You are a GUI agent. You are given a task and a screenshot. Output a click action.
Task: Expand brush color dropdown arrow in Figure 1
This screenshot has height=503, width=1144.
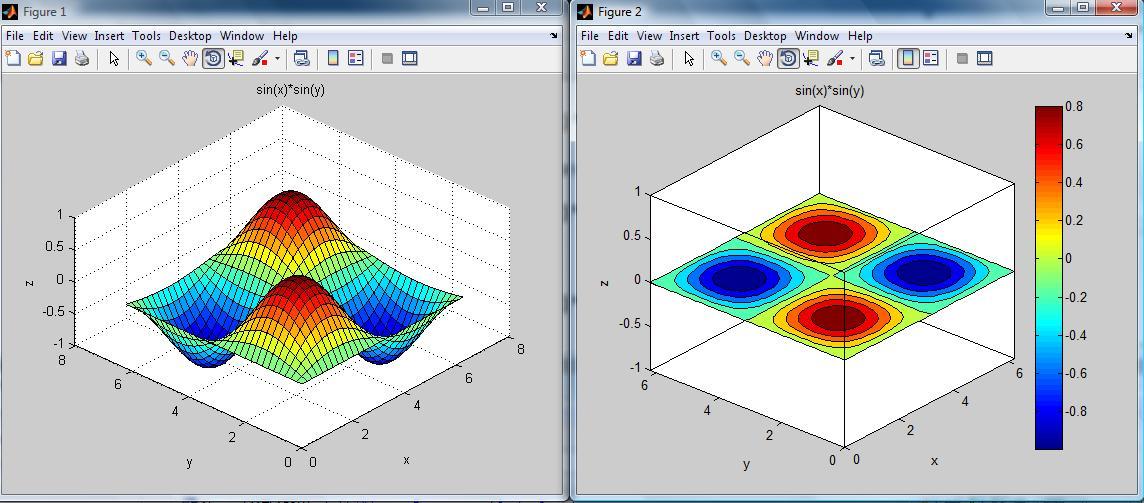(x=277, y=59)
